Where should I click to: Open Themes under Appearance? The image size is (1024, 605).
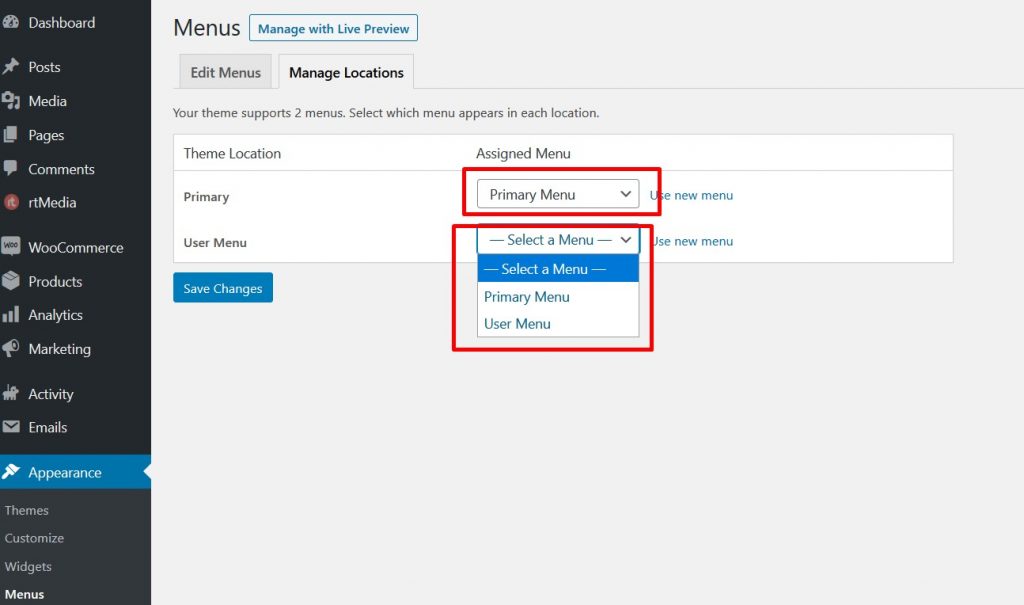point(26,510)
